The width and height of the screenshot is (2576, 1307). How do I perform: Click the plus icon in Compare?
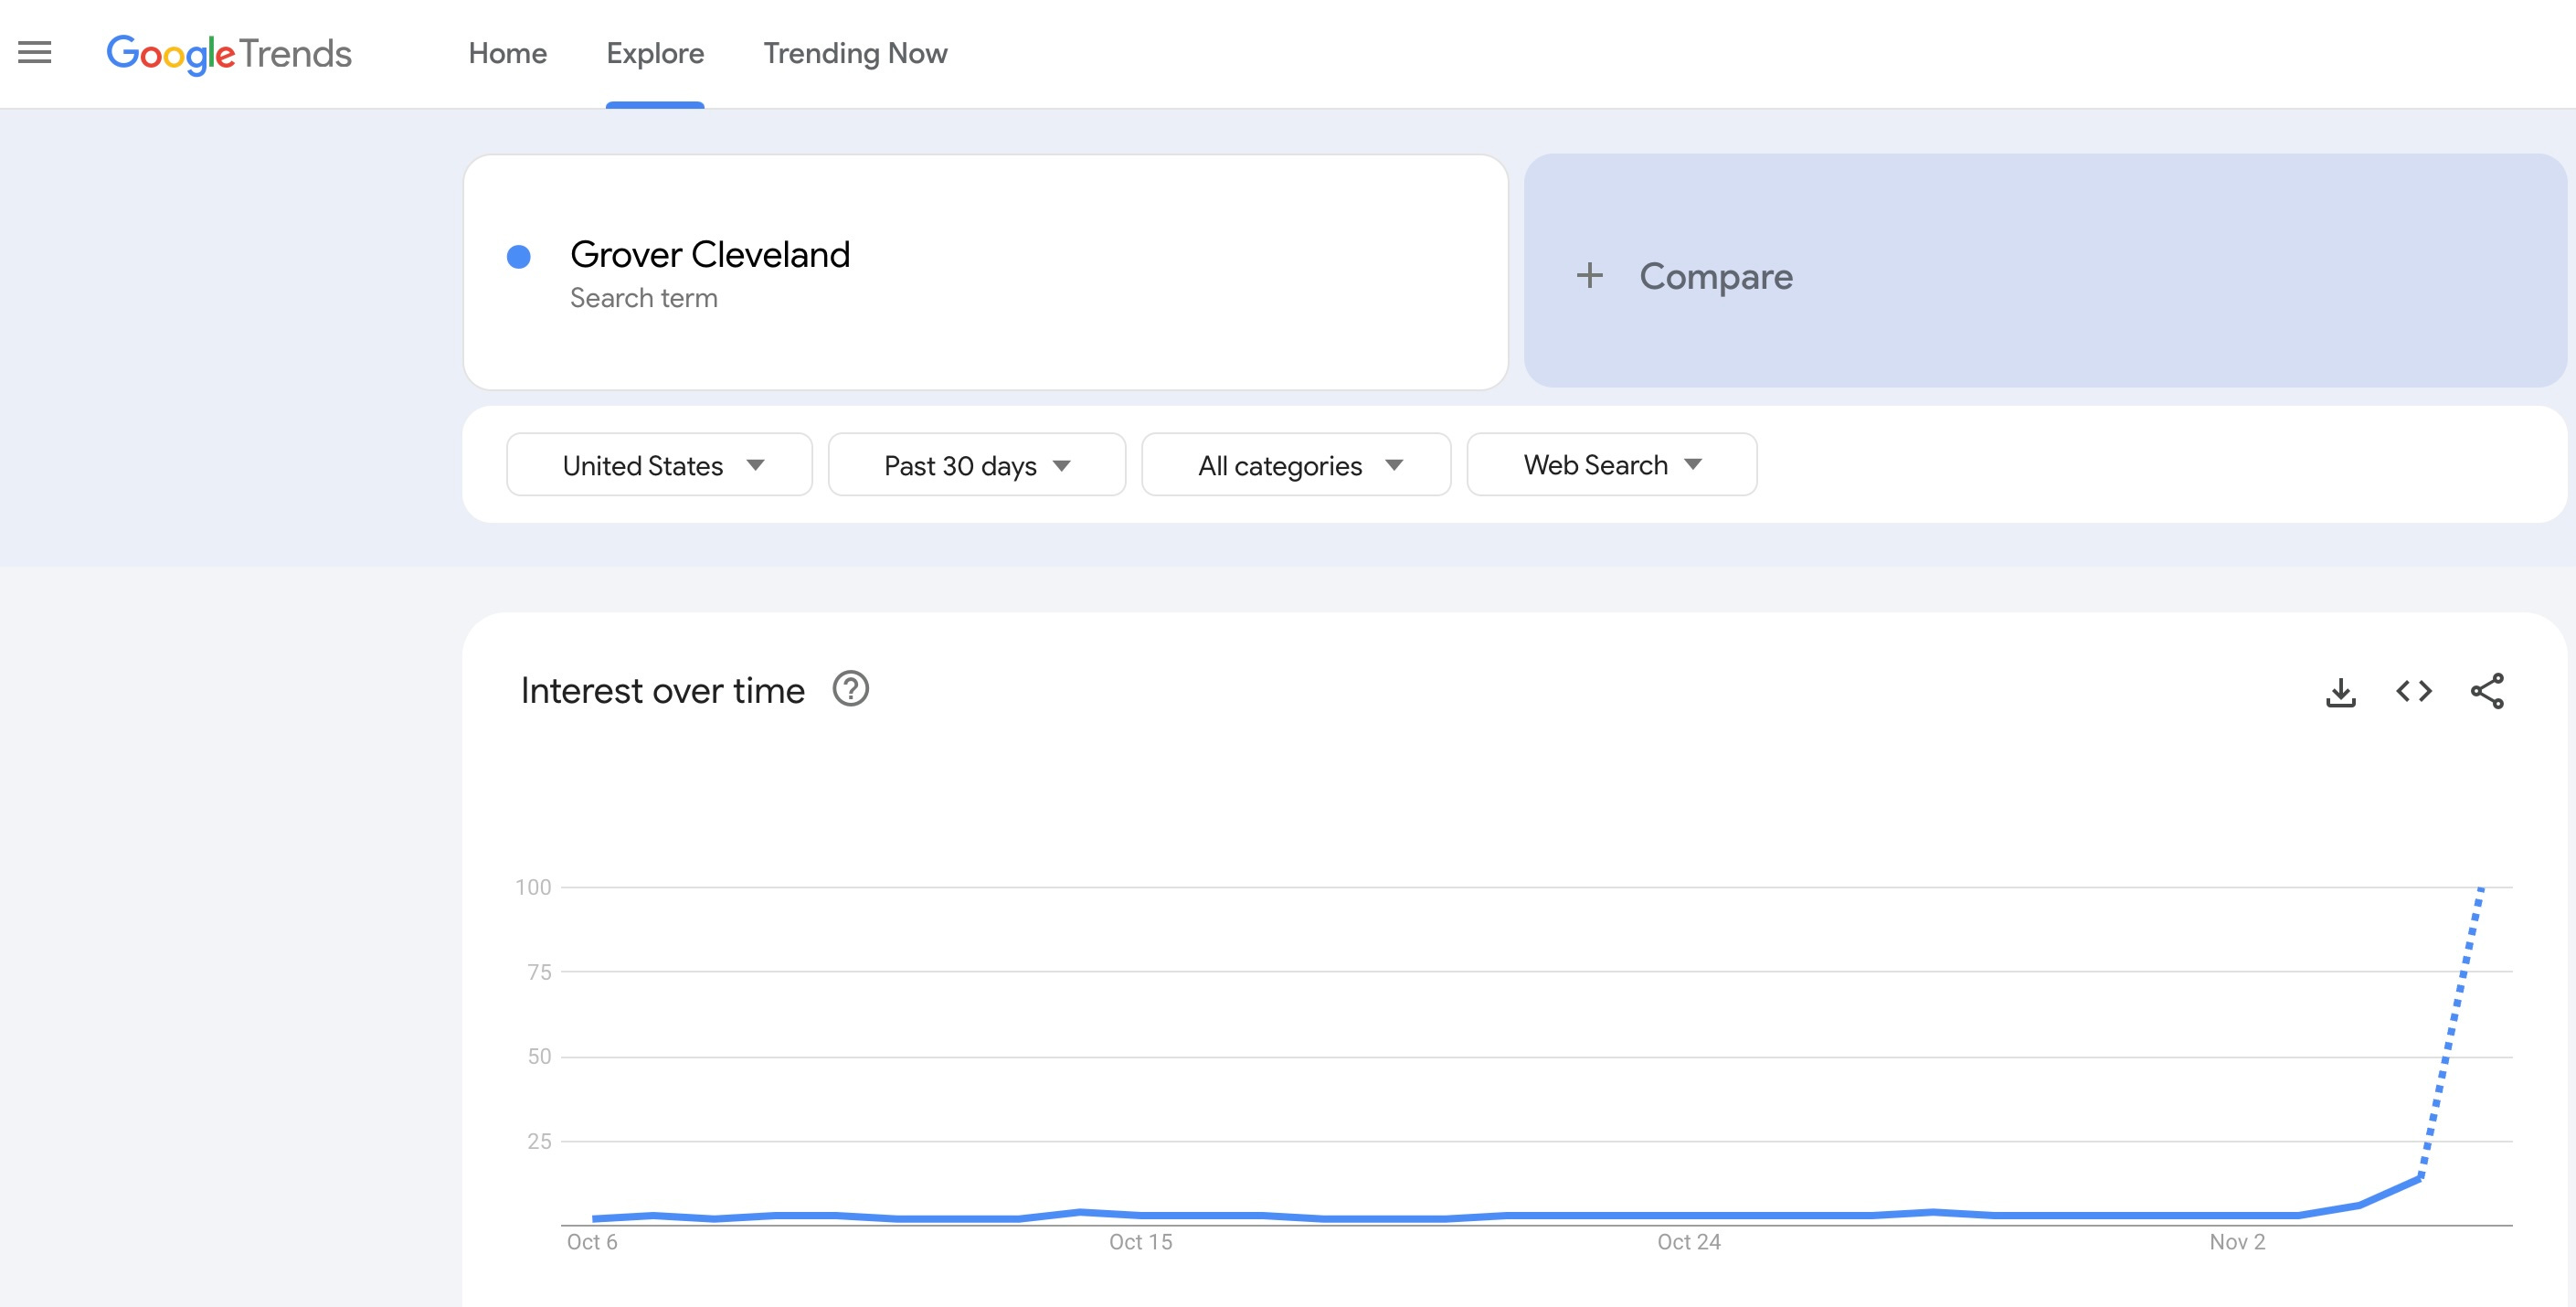pyautogui.click(x=1589, y=276)
